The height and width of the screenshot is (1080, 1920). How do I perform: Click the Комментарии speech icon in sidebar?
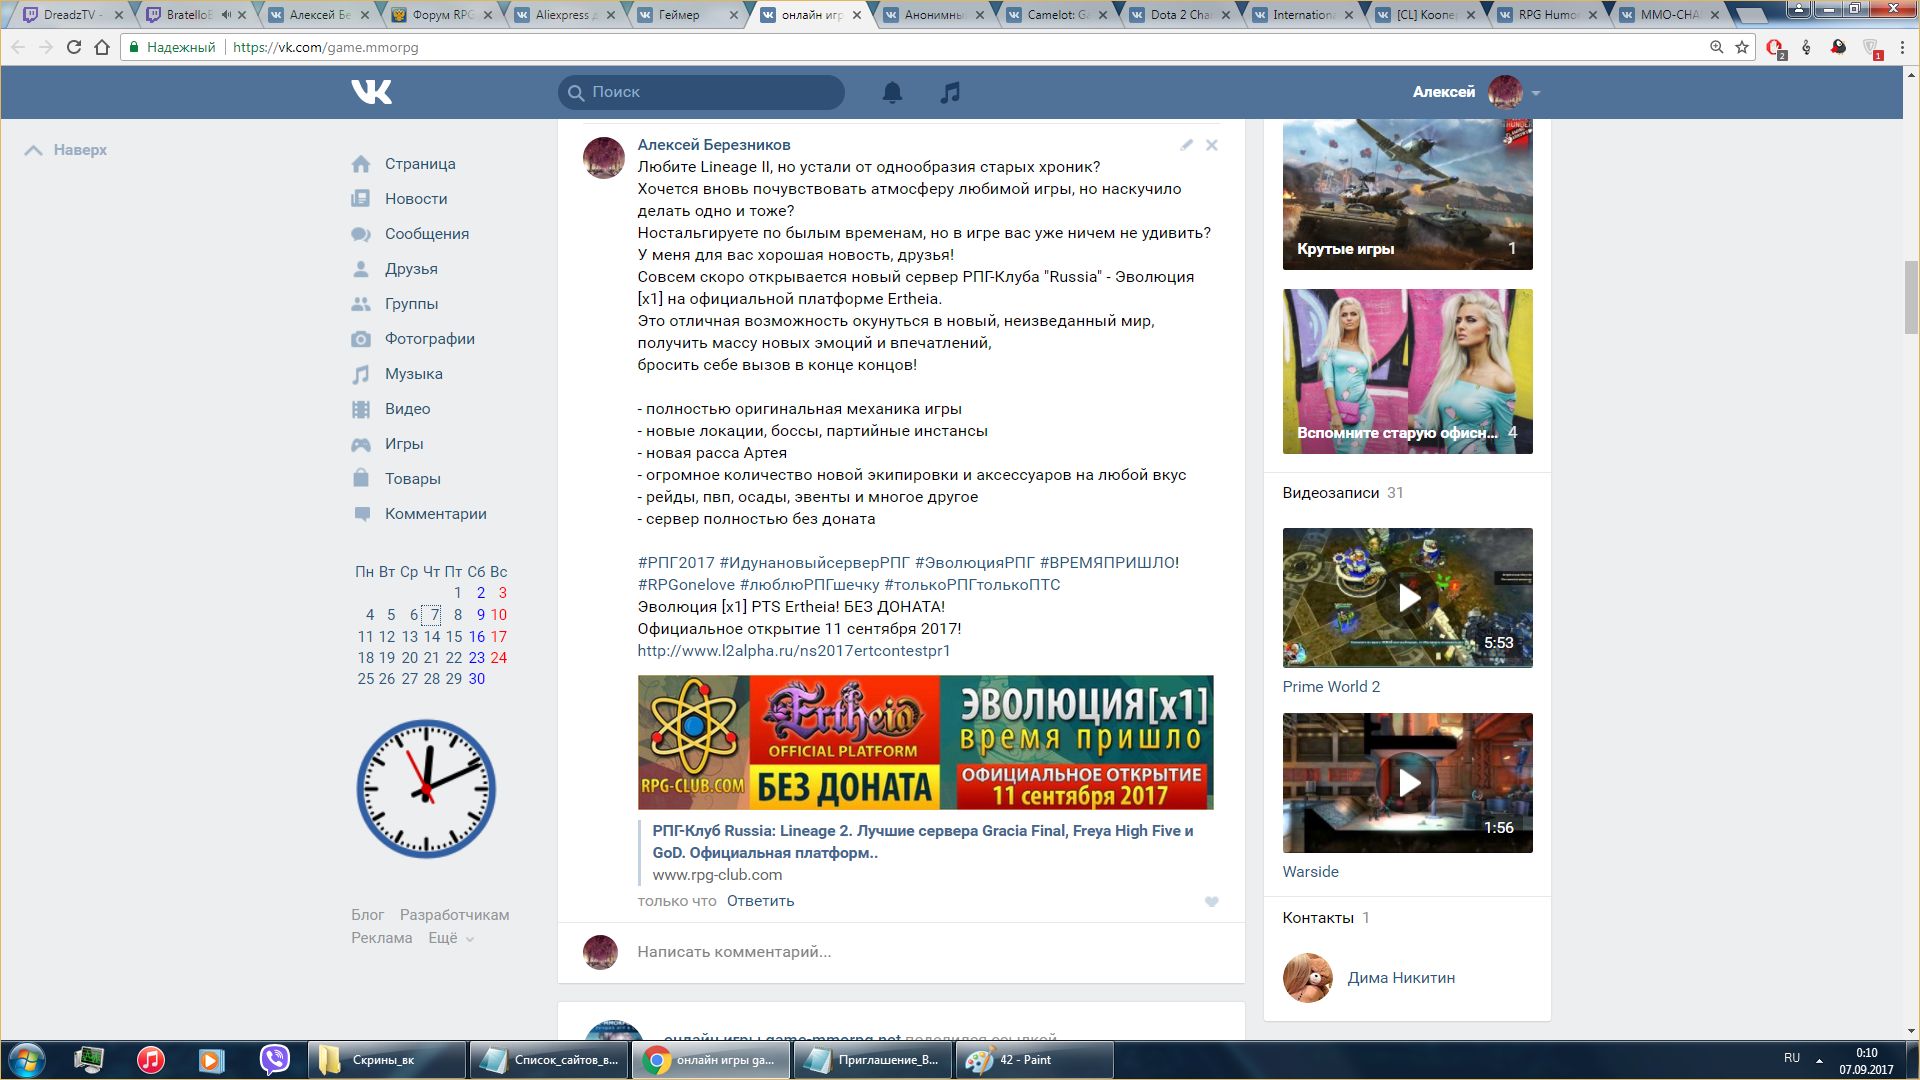[x=361, y=514]
